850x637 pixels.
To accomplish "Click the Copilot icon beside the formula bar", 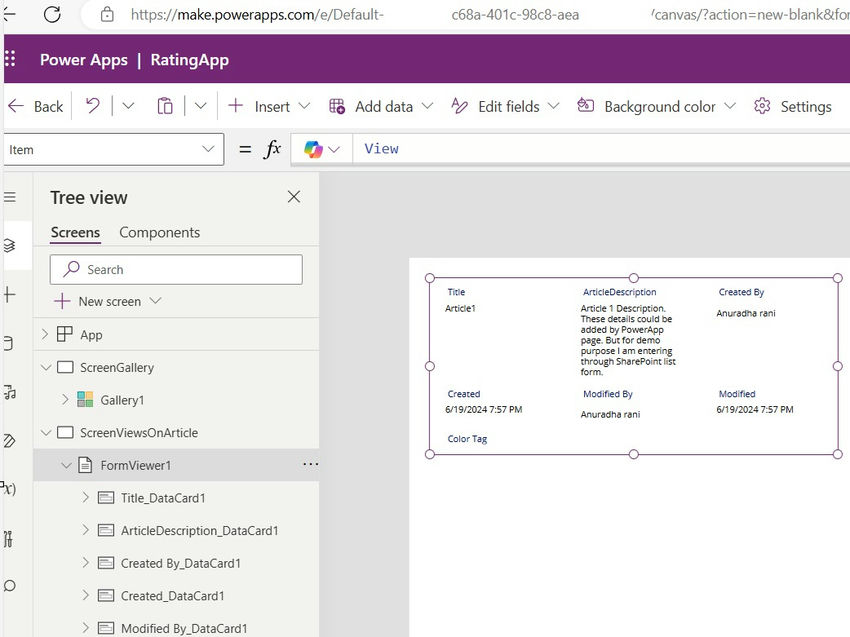I will (x=310, y=147).
